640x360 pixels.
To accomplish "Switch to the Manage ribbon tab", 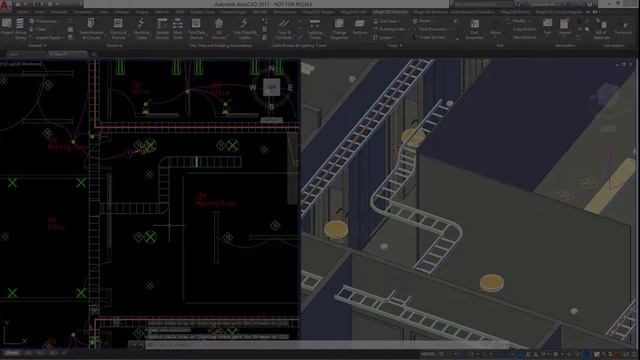I will point(122,12).
